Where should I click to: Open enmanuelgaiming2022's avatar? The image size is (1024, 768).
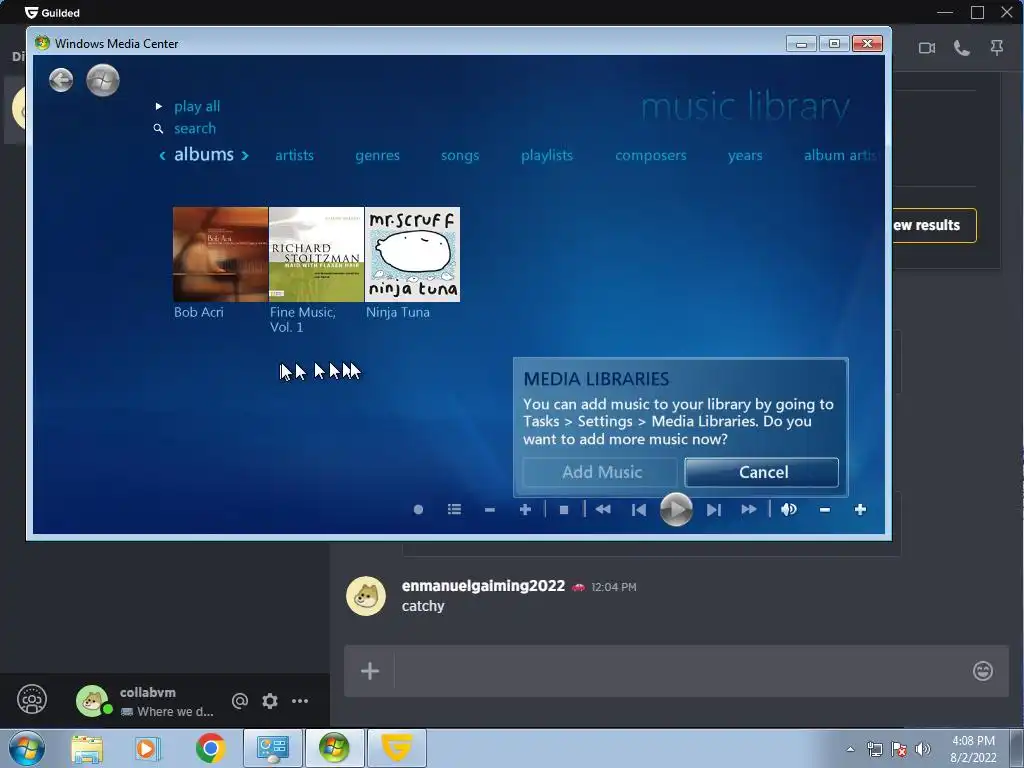coord(366,596)
